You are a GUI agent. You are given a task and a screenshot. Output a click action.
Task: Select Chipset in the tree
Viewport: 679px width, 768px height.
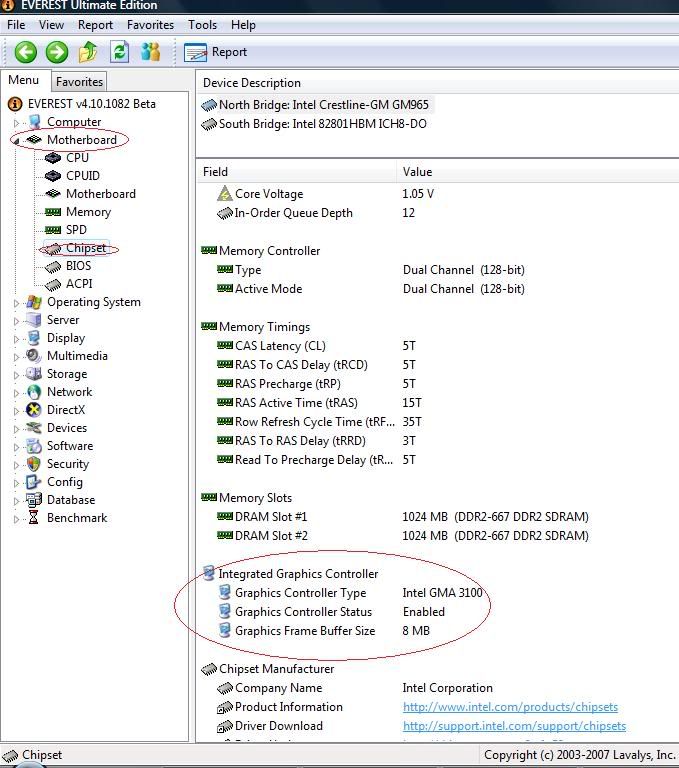tap(86, 248)
